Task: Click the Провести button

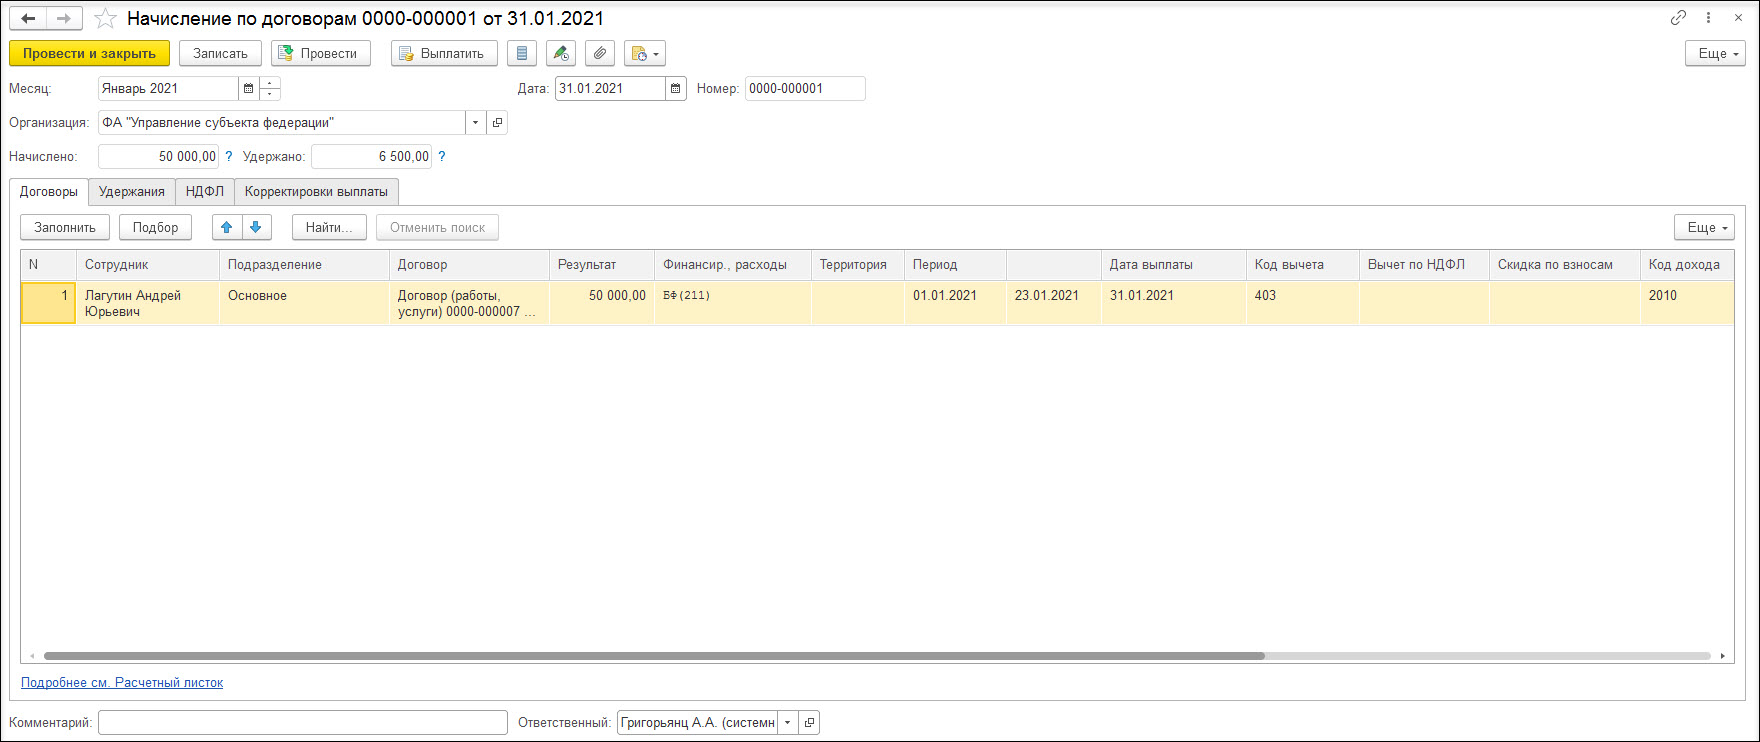Action: click(x=320, y=54)
